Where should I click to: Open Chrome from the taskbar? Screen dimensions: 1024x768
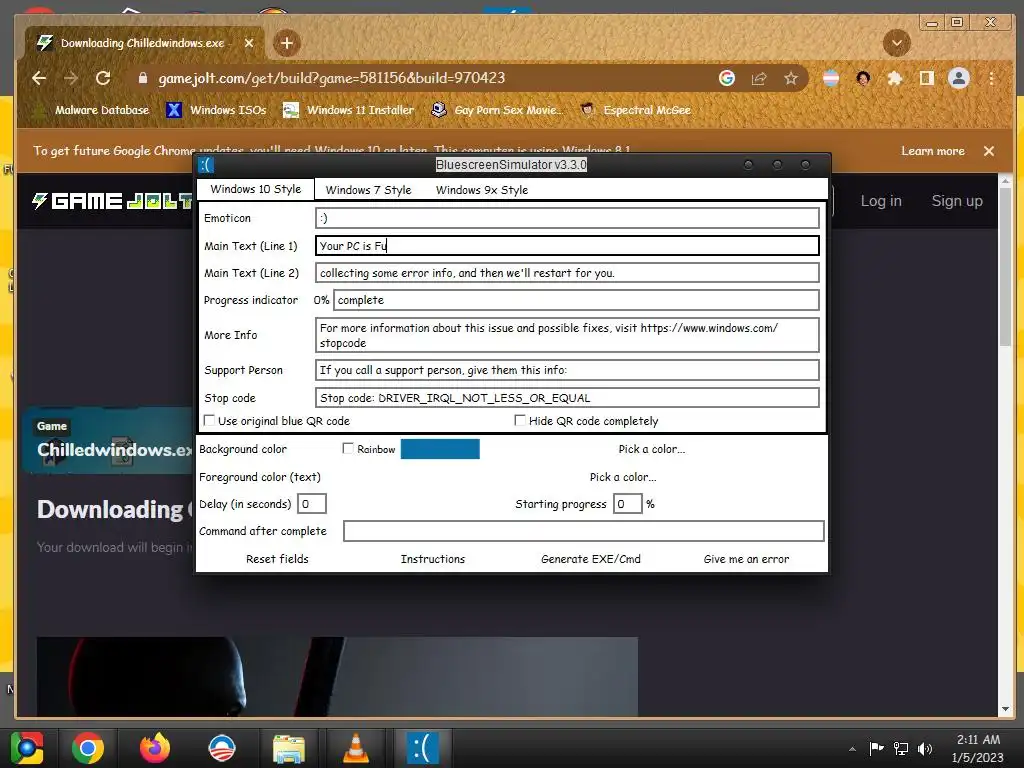[88, 748]
